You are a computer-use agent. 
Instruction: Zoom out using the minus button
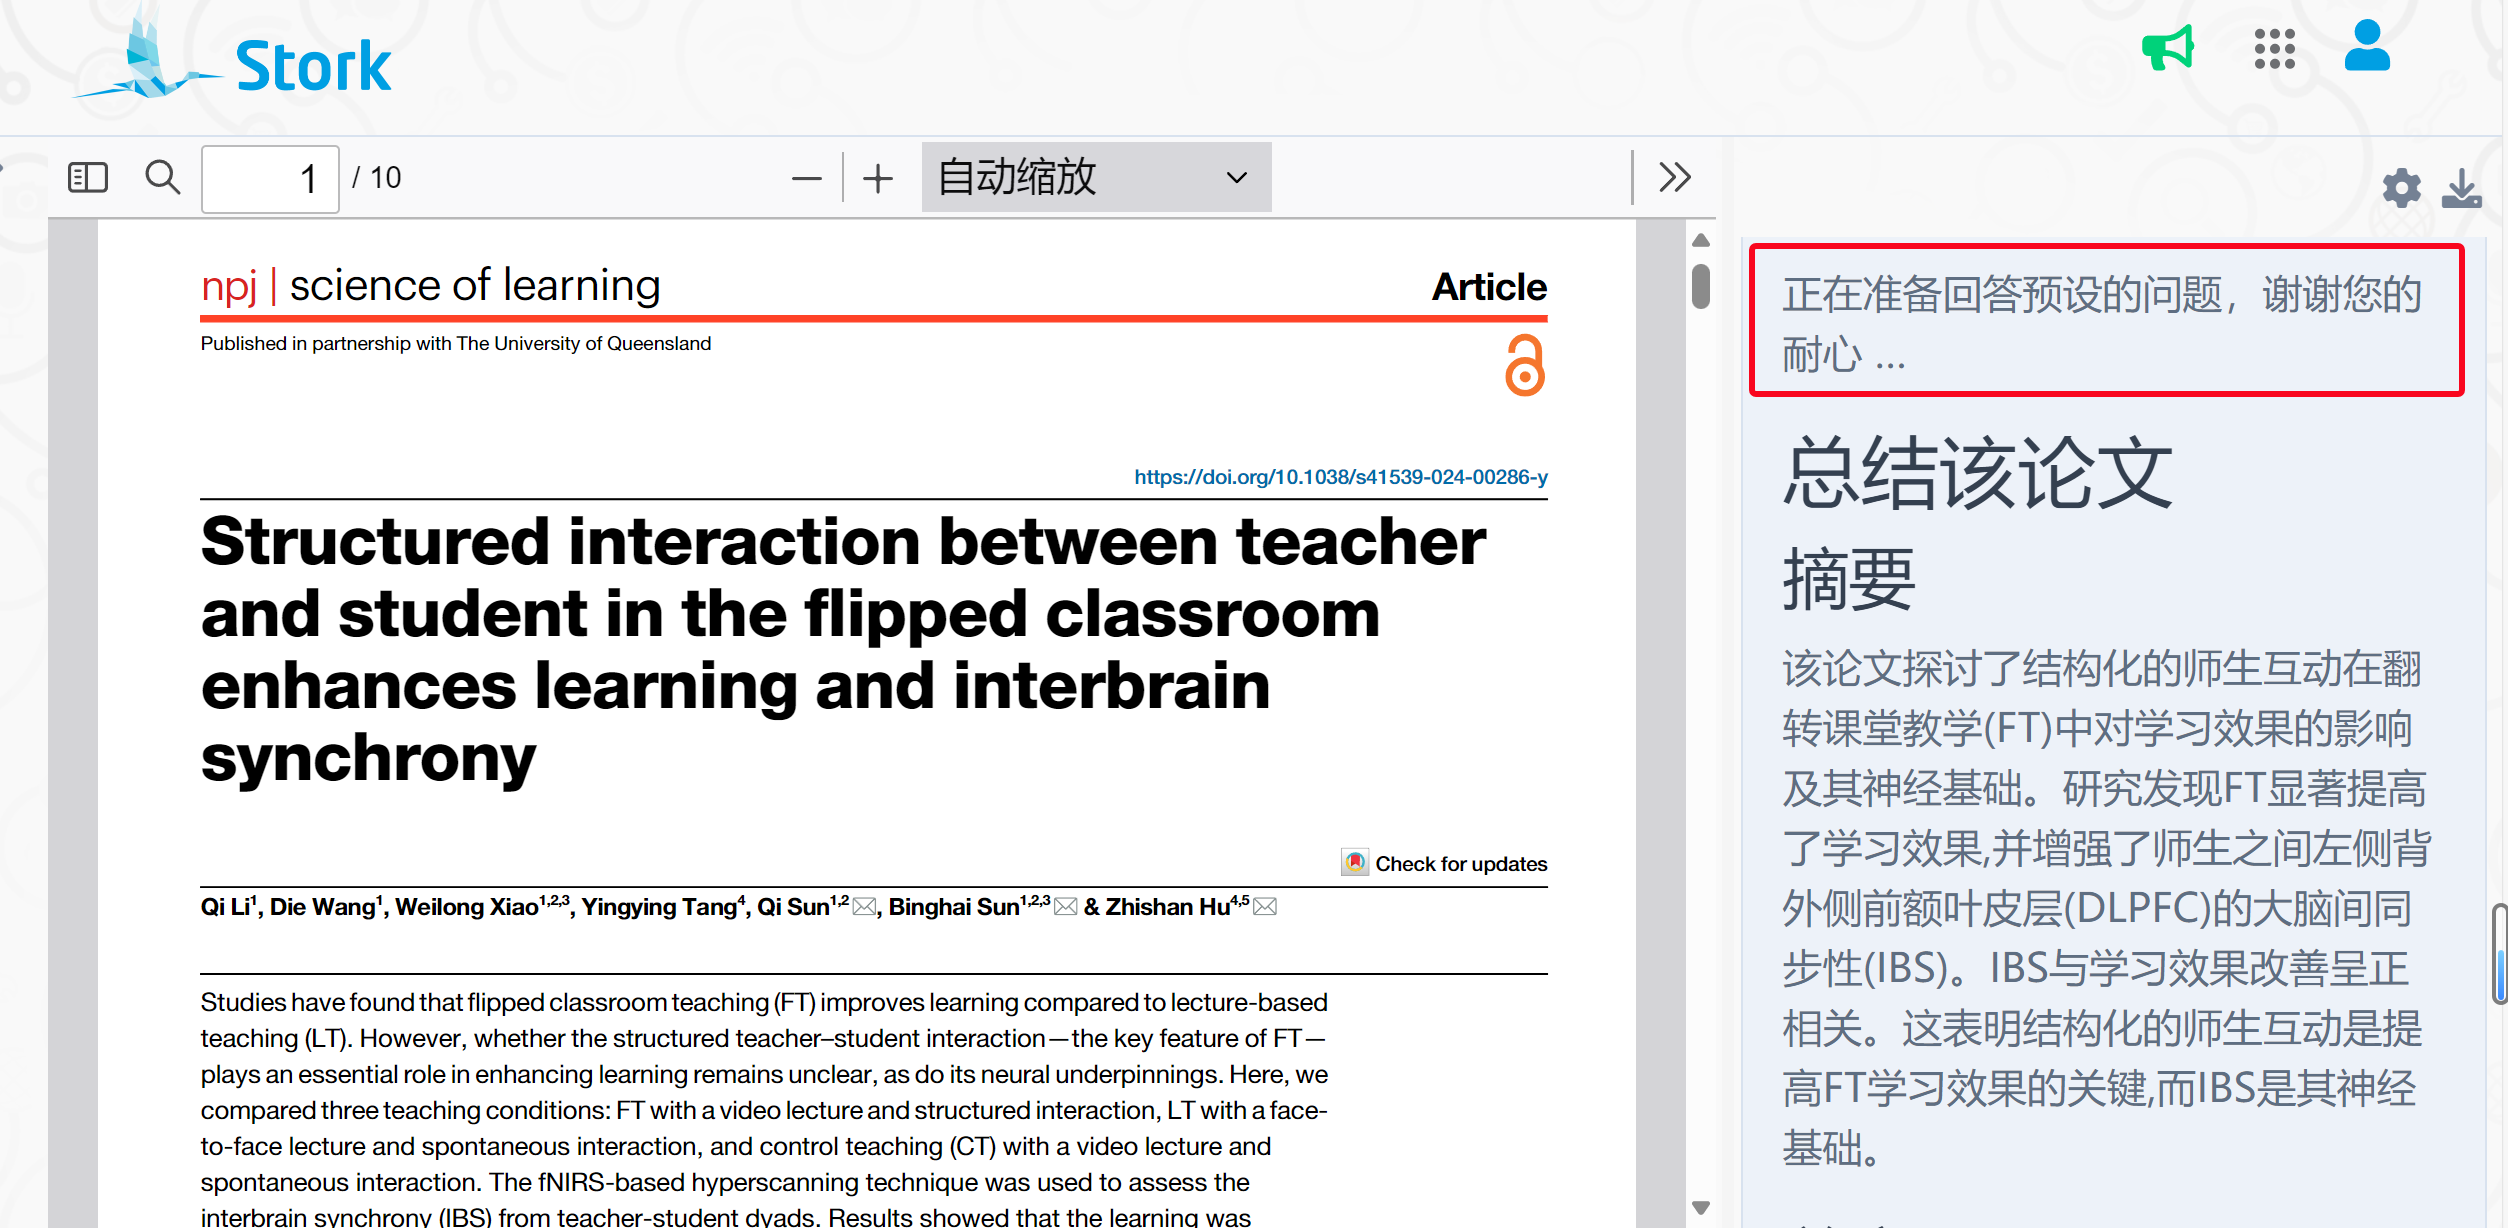pyautogui.click(x=806, y=179)
